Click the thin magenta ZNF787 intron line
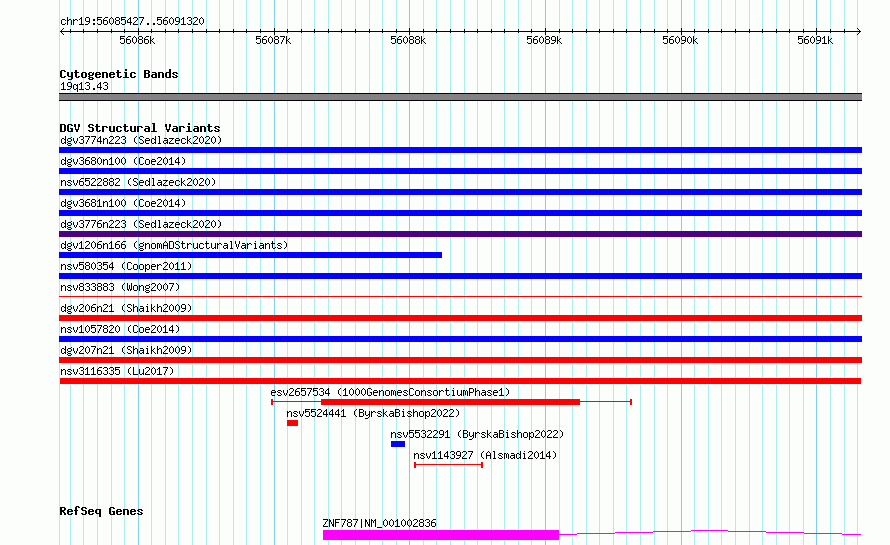The width and height of the screenshot is (890, 545). (710, 533)
